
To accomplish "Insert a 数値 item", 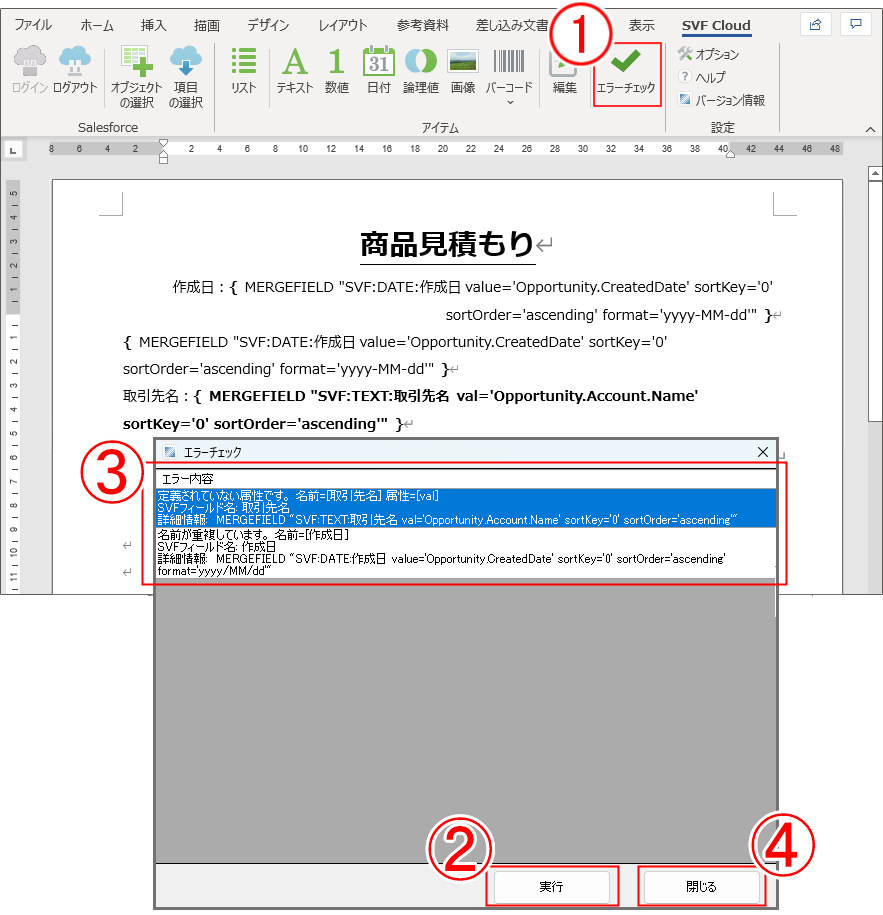I will (337, 70).
